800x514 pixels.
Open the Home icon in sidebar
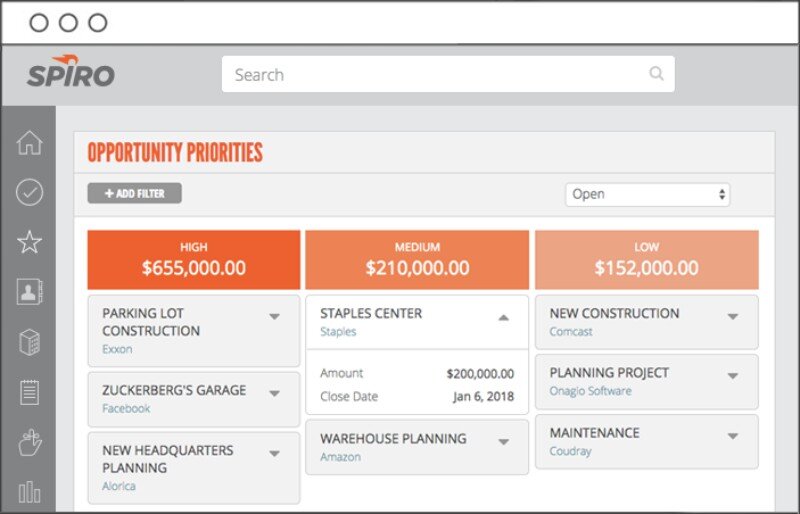pos(30,143)
